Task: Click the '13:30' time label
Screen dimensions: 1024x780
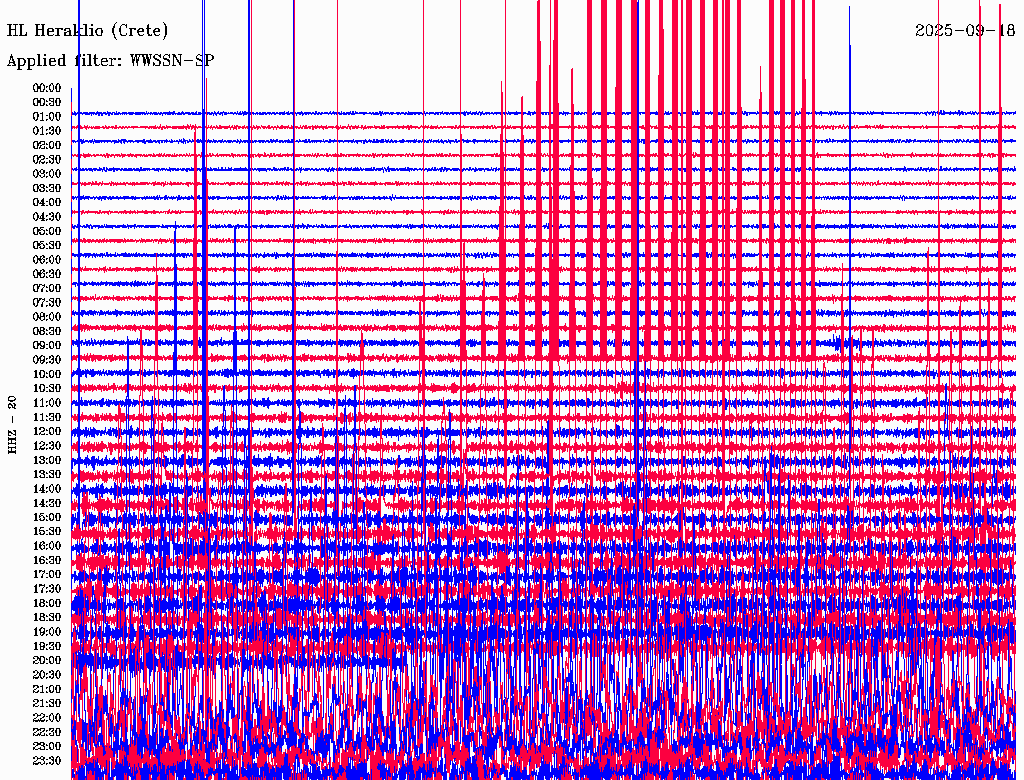Action: (x=47, y=474)
